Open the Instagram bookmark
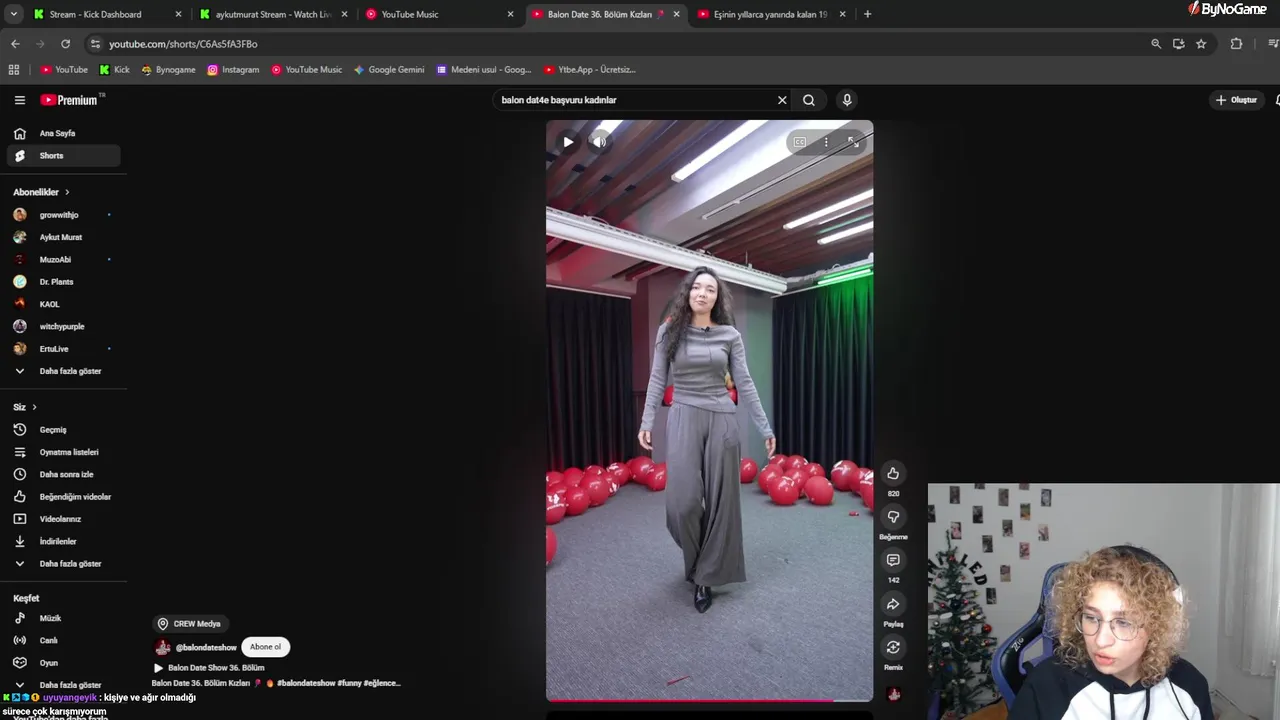Screen dimensions: 1280x720 pos(233,70)
